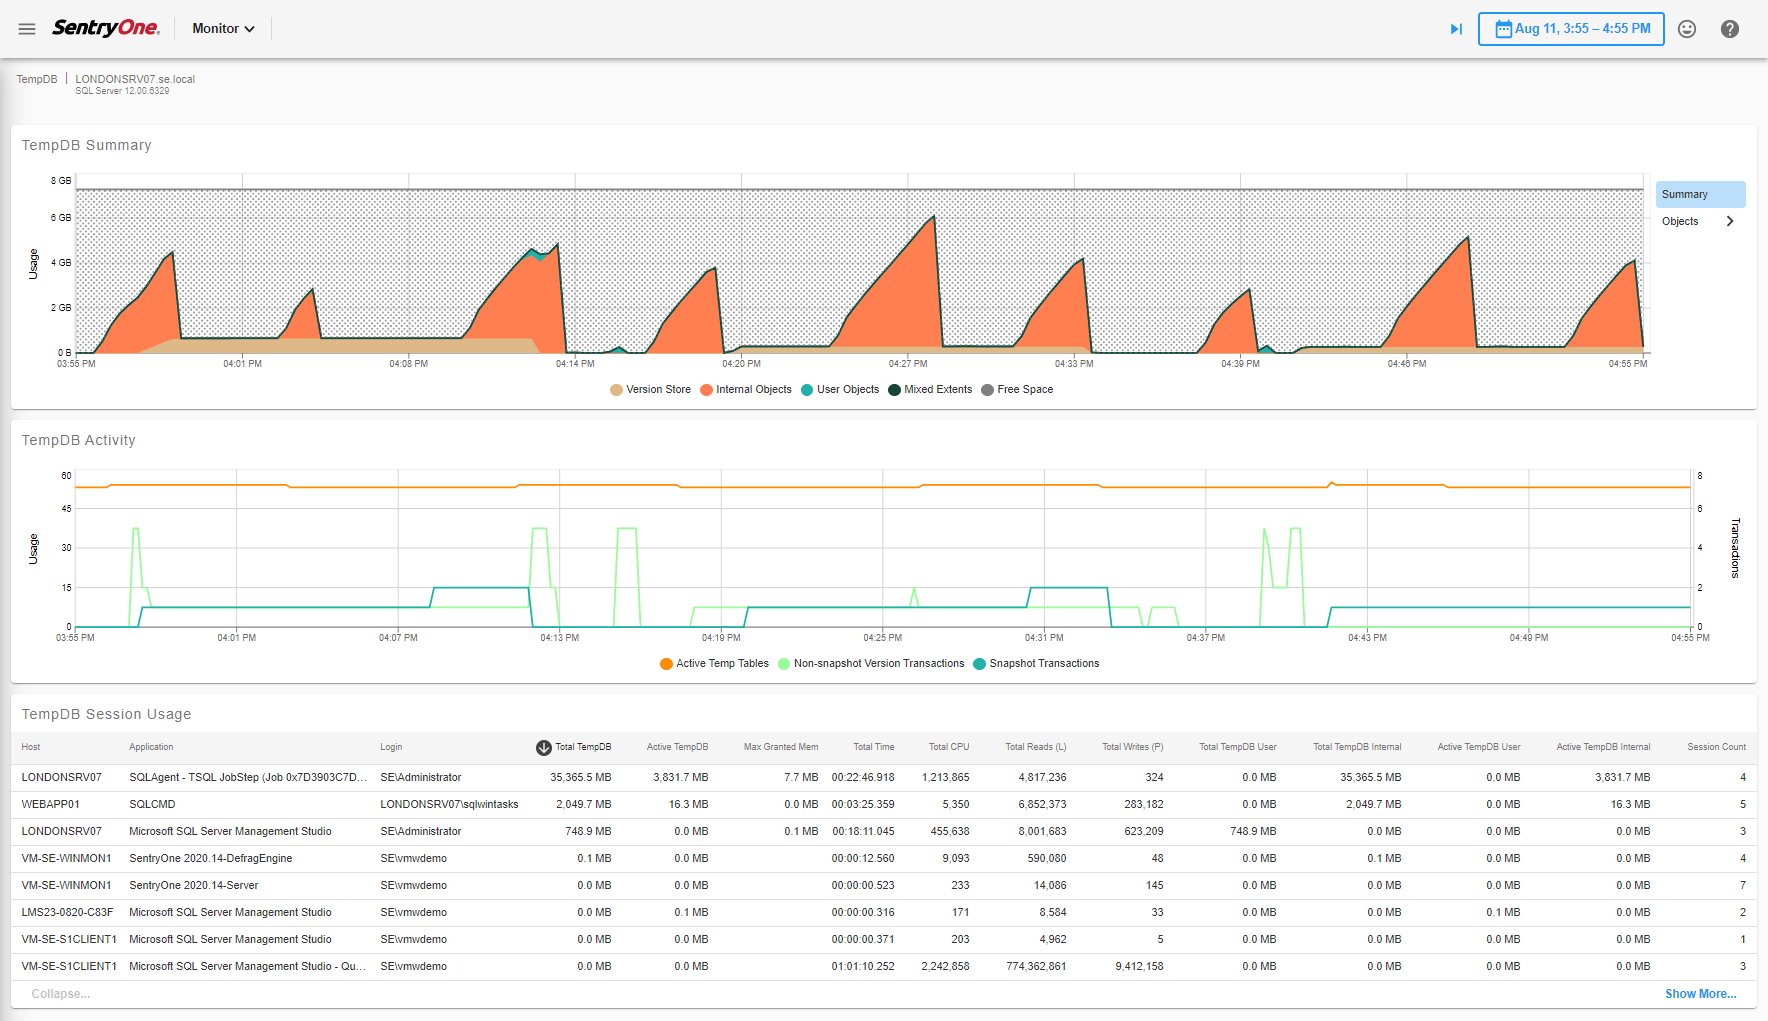1768x1021 pixels.
Task: Open the help question mark icon
Action: 1730,29
